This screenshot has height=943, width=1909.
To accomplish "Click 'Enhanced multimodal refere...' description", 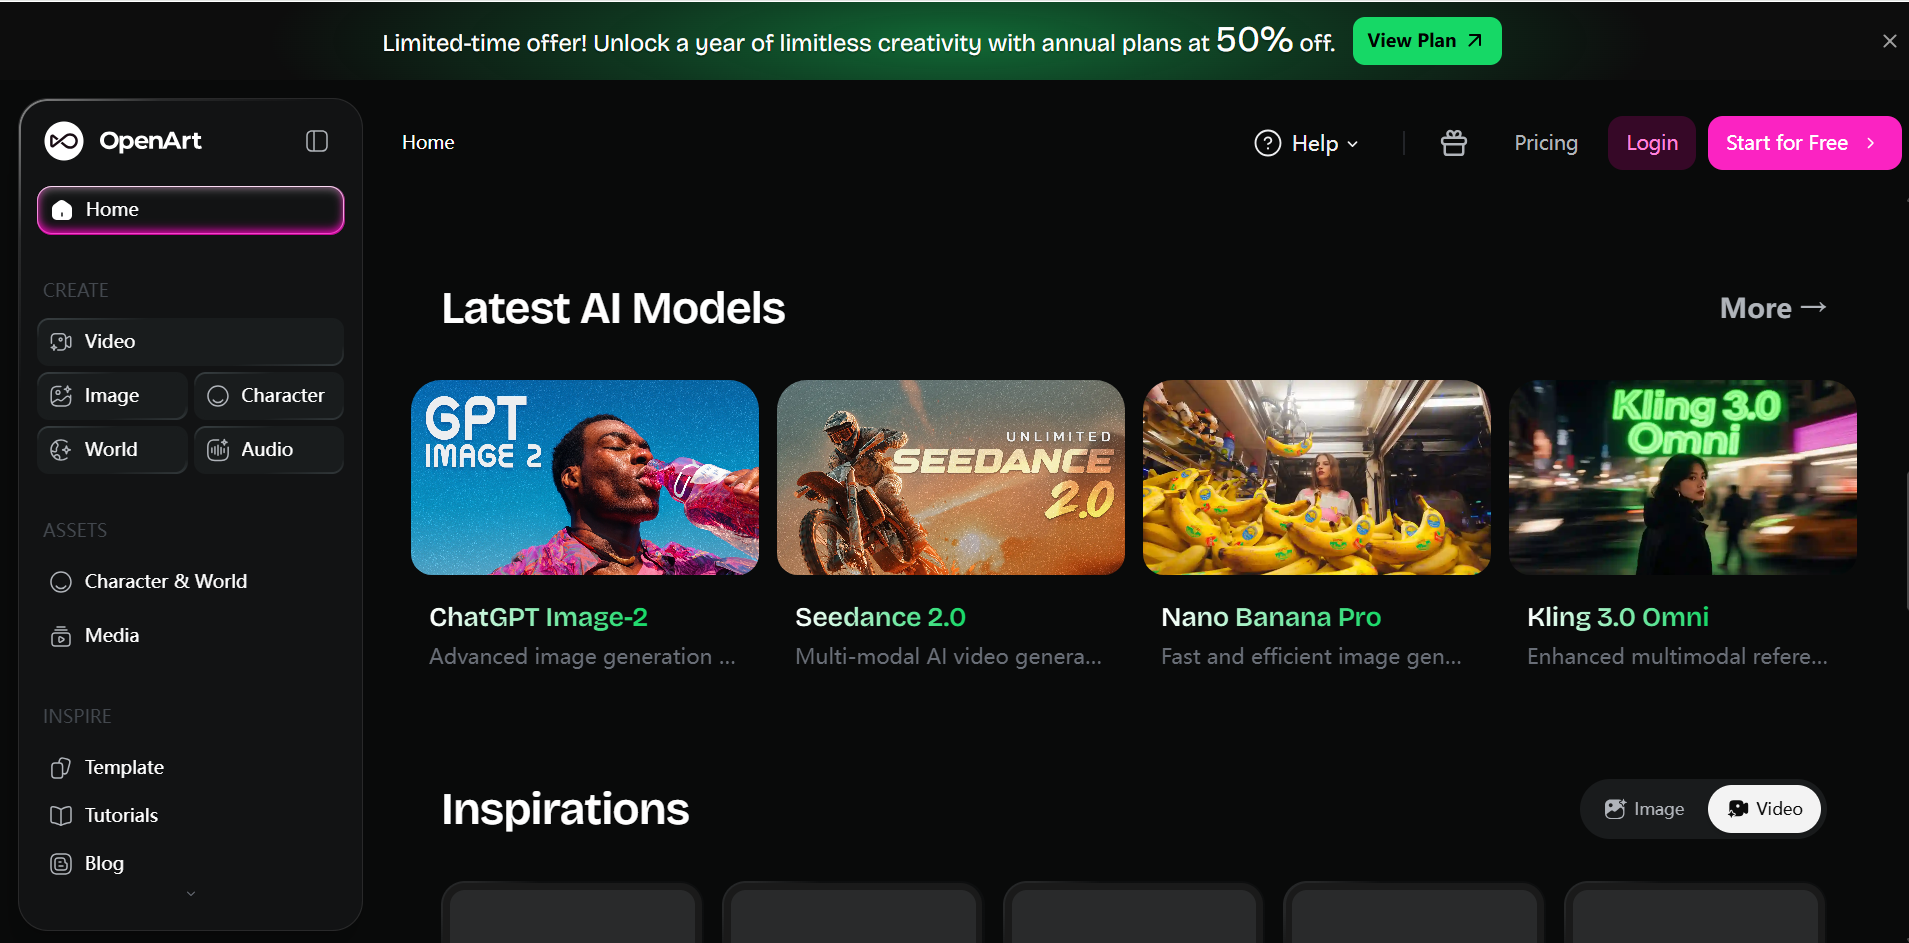I will coord(1677,657).
